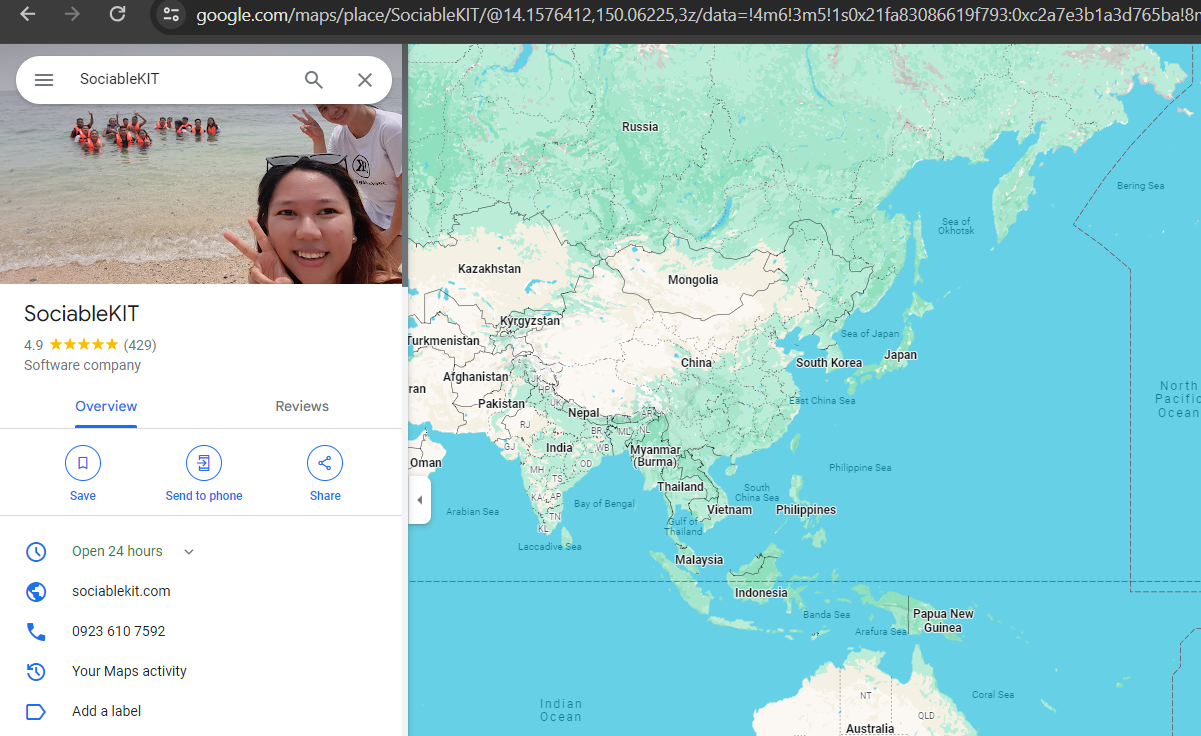Click Open 24 hours text

click(x=117, y=551)
